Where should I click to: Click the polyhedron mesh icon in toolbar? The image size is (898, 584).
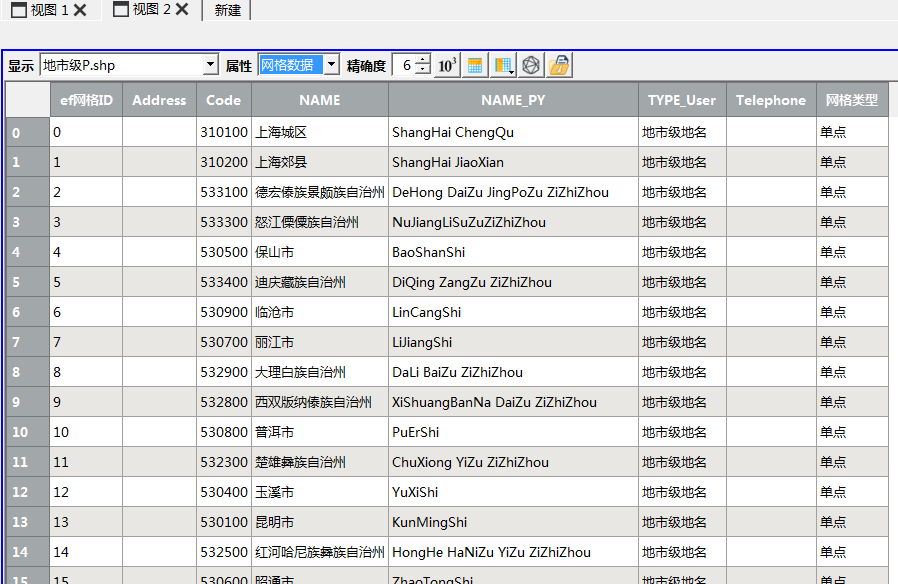click(x=531, y=66)
